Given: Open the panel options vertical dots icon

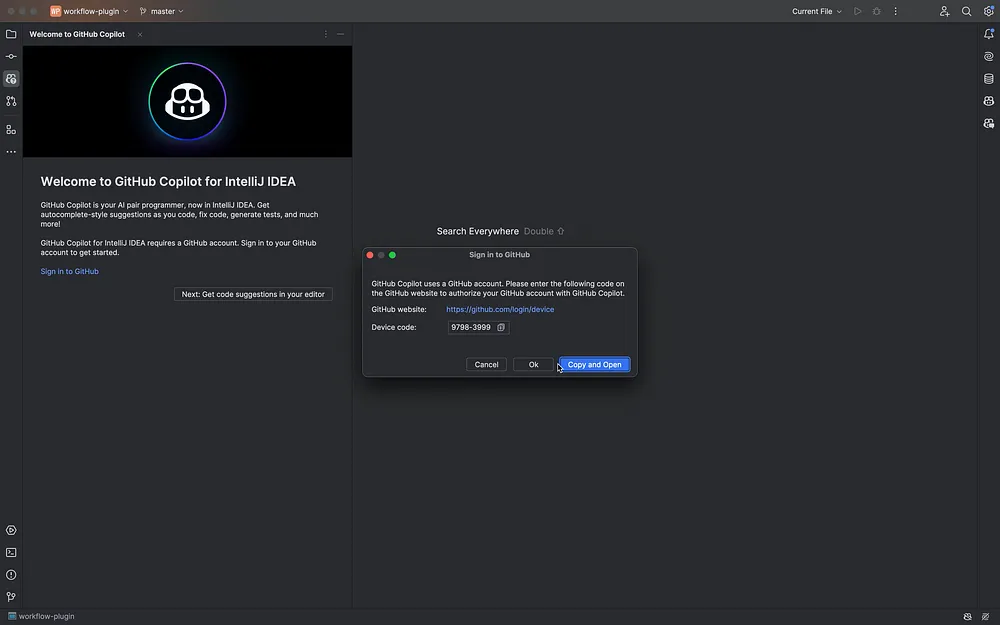Looking at the screenshot, I should (x=325, y=34).
